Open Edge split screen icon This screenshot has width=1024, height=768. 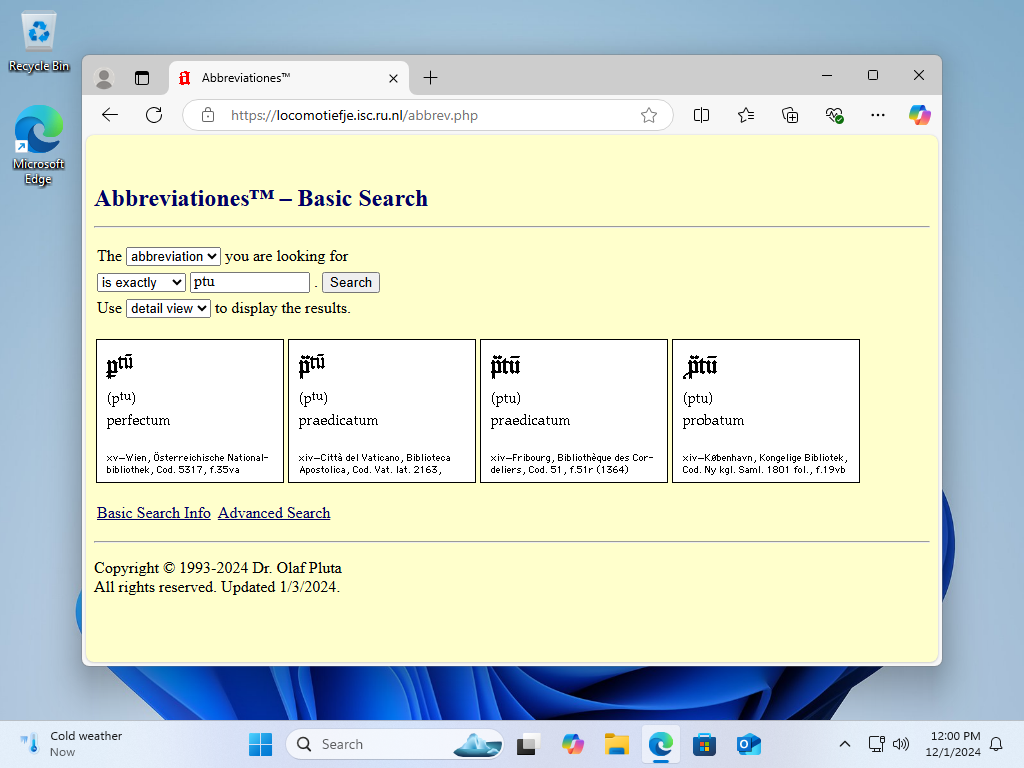coord(702,115)
